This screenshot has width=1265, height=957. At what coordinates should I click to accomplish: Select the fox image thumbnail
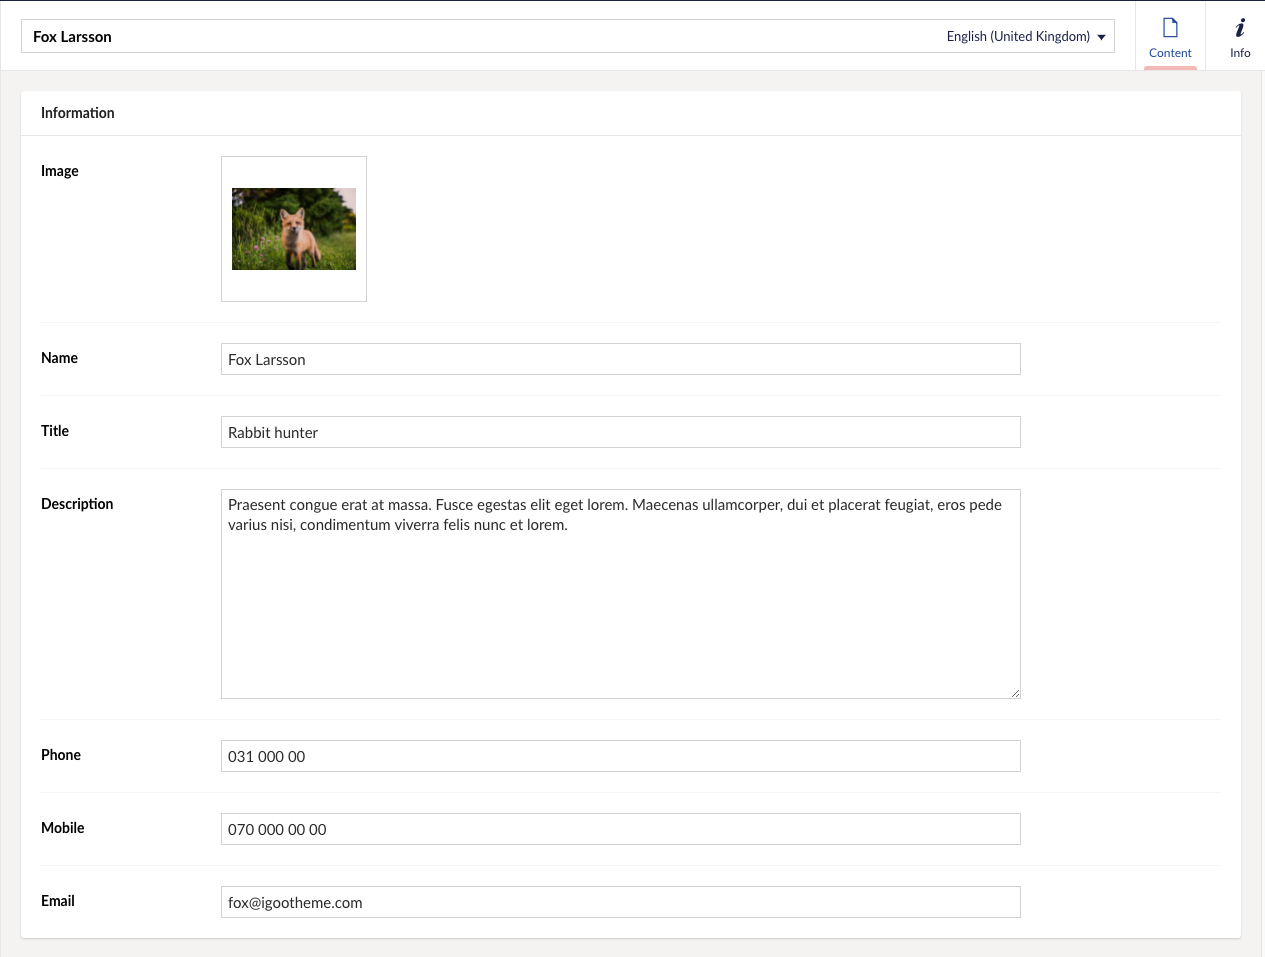[294, 229]
